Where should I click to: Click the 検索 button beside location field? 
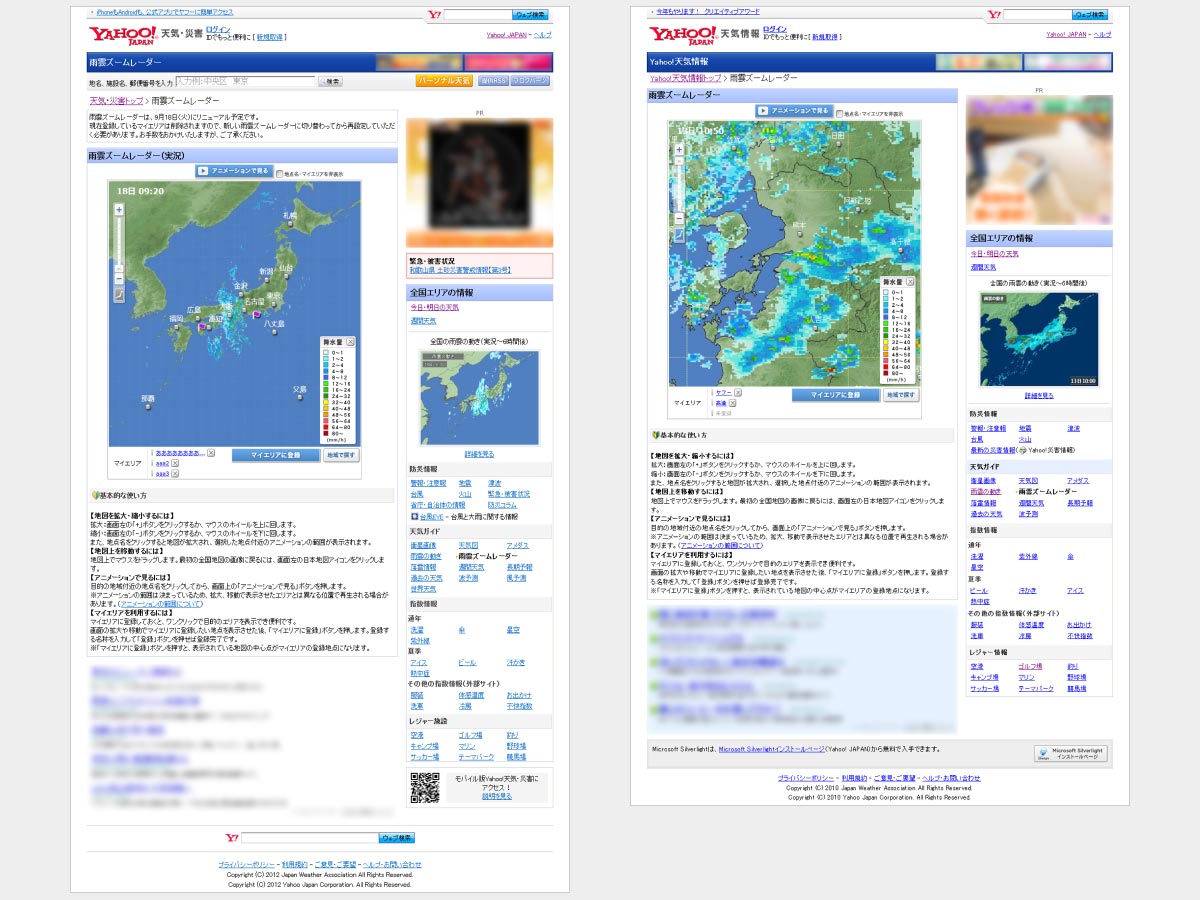[331, 81]
